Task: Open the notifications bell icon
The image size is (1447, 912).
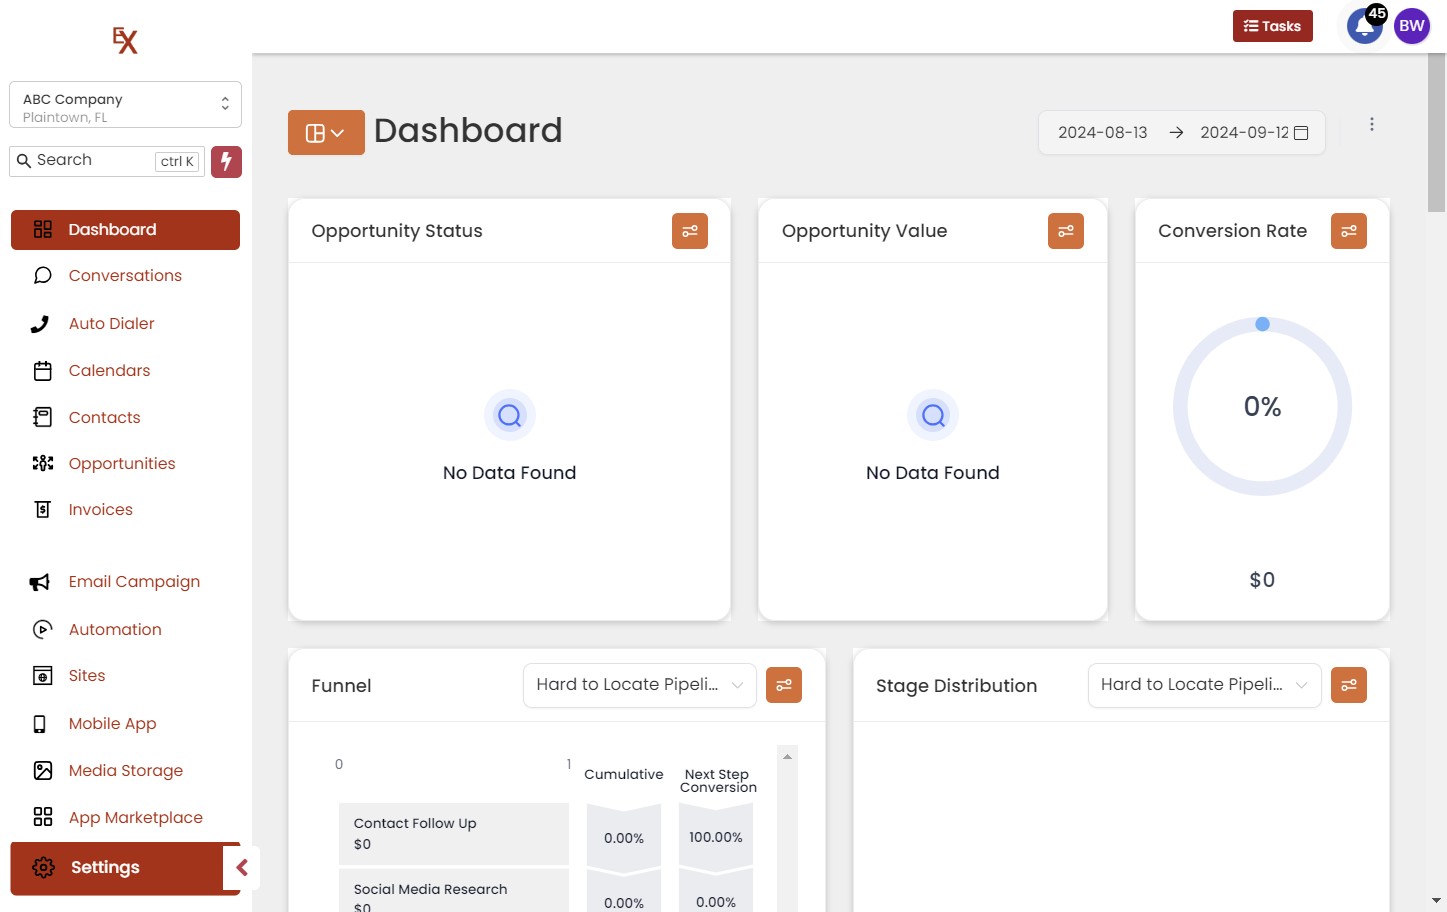Action: pyautogui.click(x=1363, y=27)
